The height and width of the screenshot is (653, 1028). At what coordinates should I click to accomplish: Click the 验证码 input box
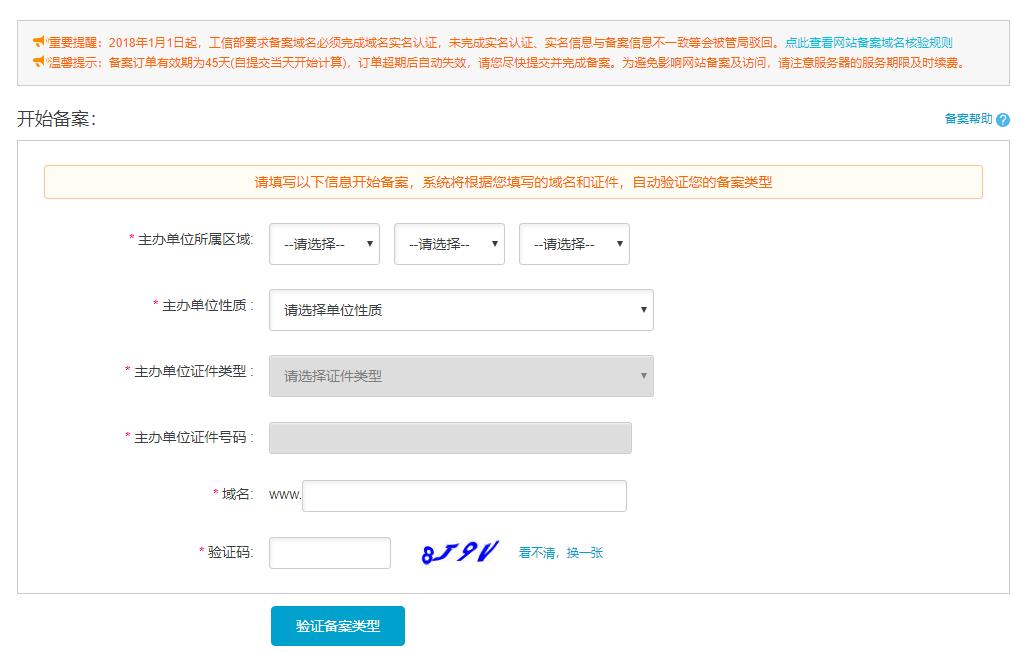329,552
